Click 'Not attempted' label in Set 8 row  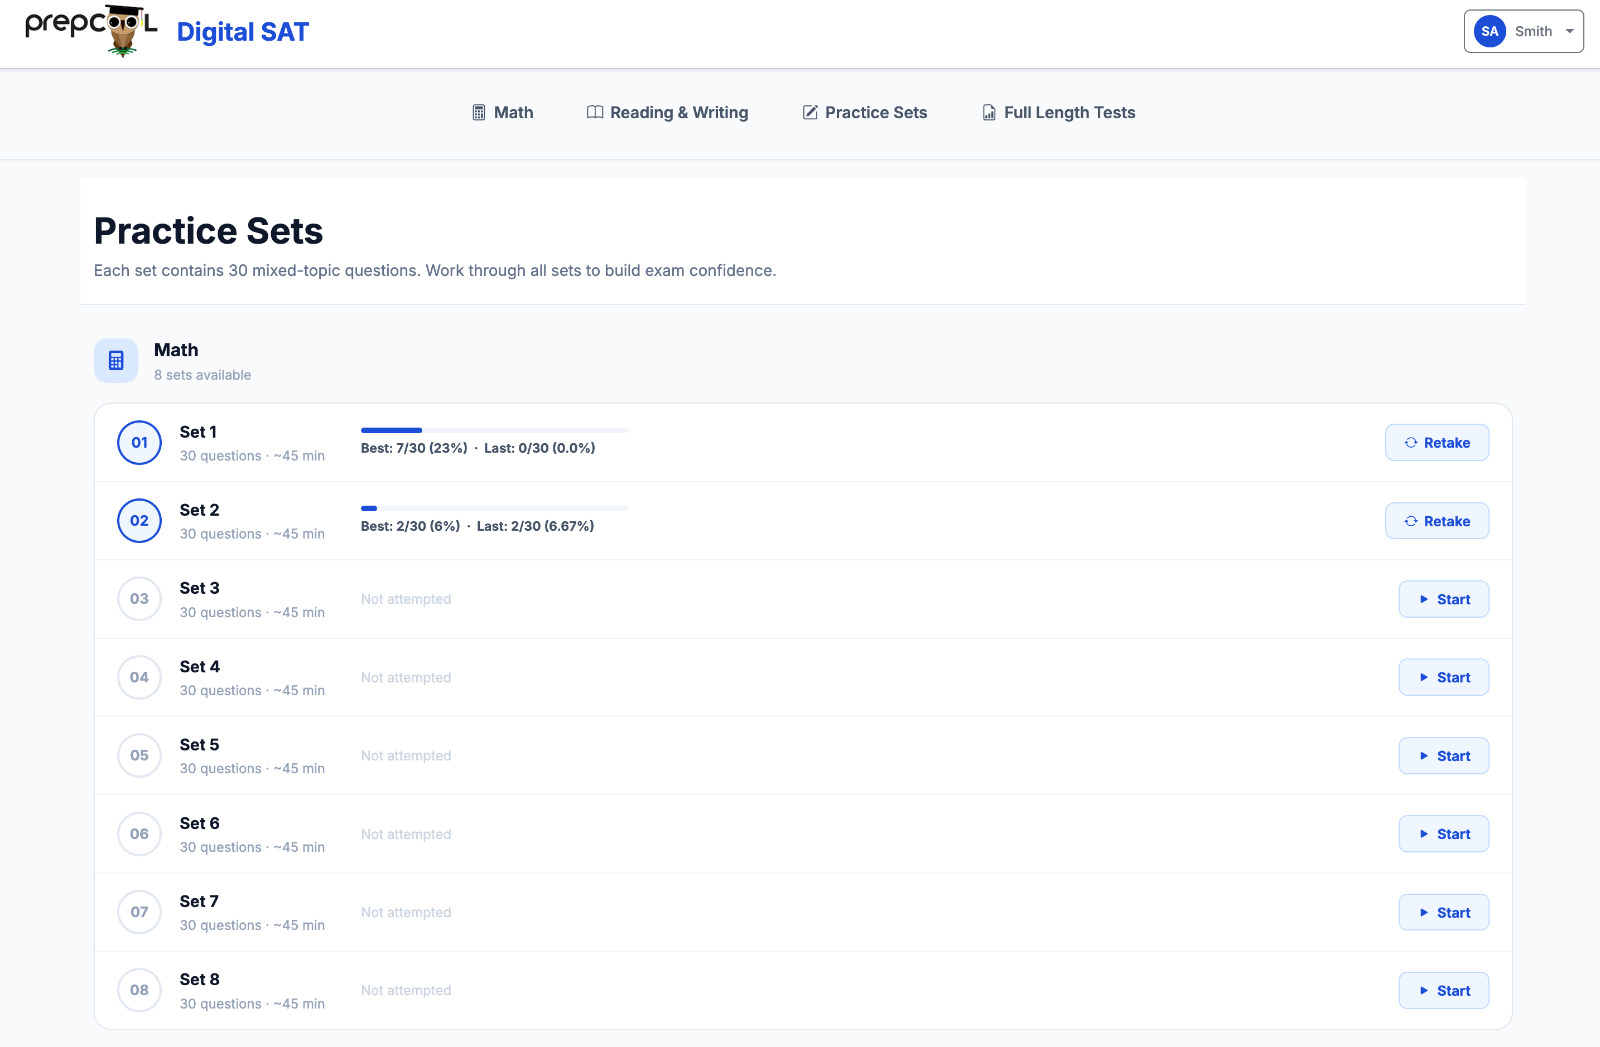click(406, 991)
